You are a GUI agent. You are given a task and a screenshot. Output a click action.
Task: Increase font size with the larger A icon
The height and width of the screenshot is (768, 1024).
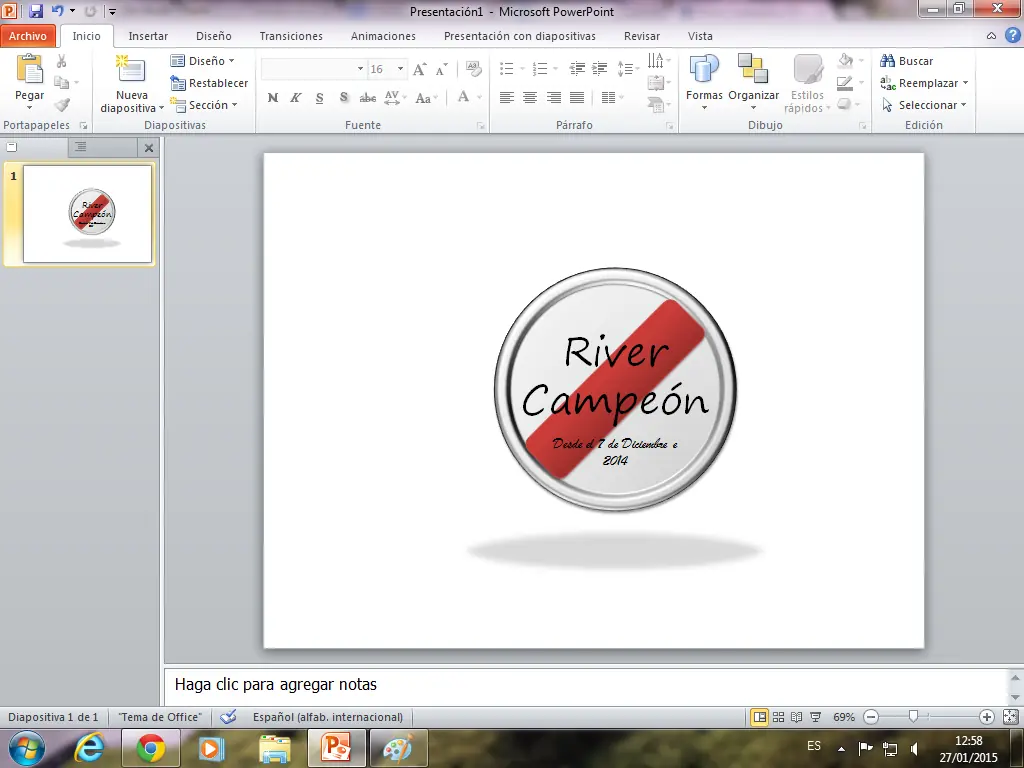[419, 69]
